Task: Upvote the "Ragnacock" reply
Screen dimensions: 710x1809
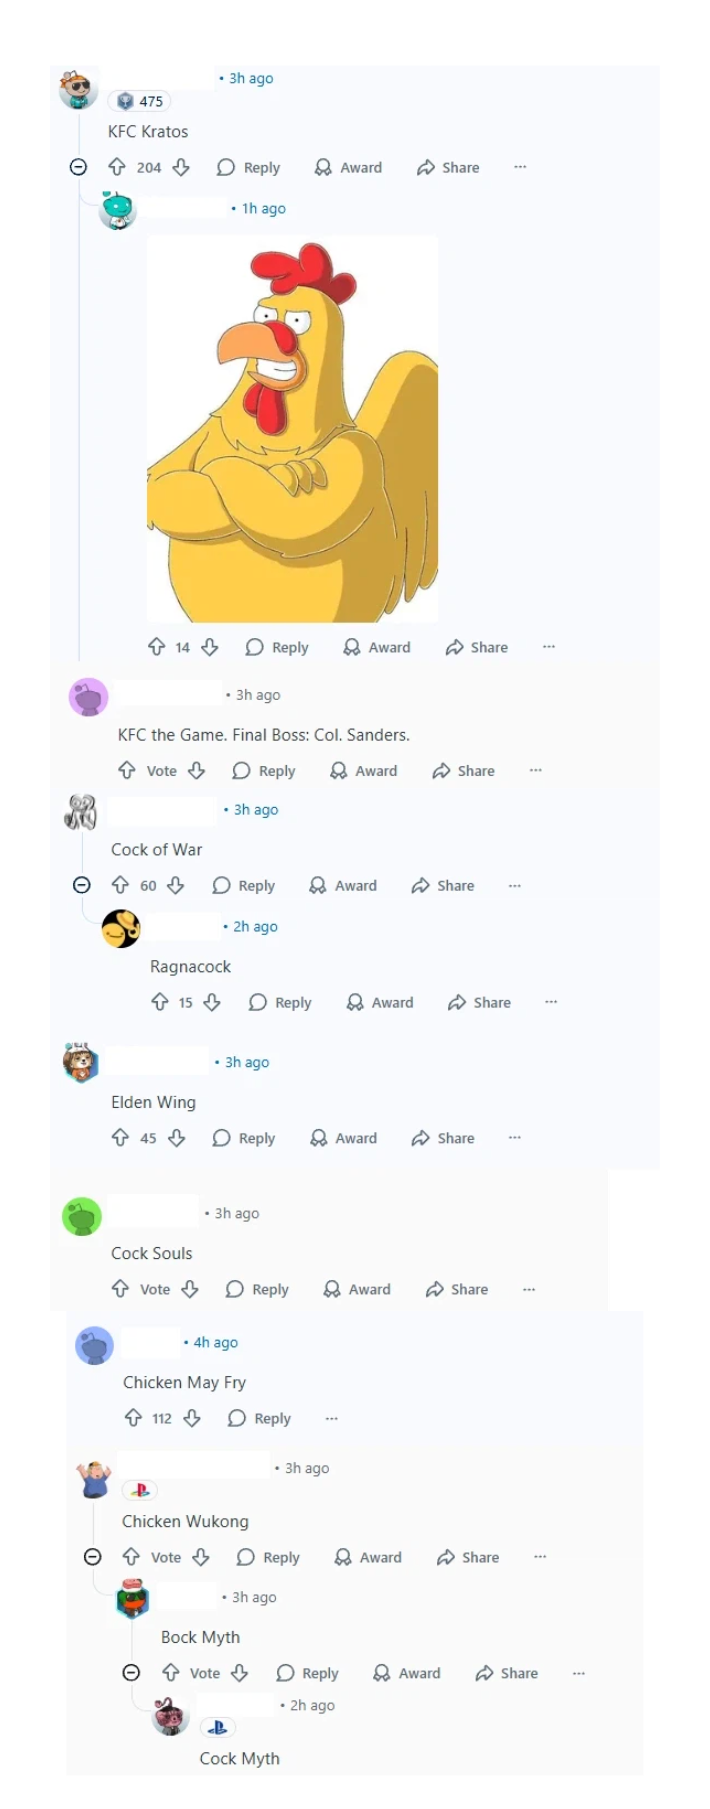Action: 159,1002
